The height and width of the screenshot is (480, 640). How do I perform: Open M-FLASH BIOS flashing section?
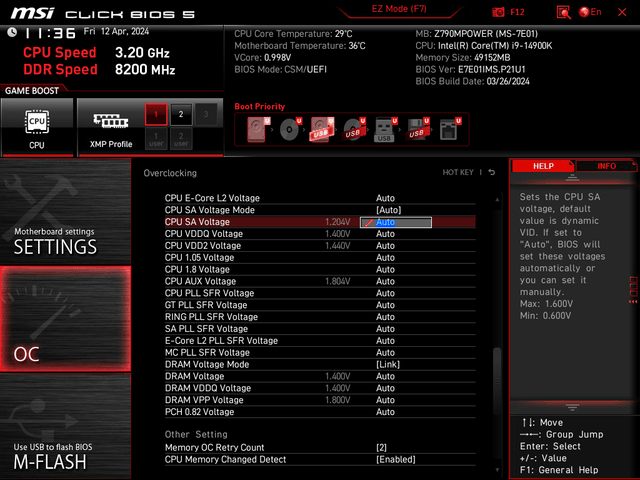tap(65, 426)
